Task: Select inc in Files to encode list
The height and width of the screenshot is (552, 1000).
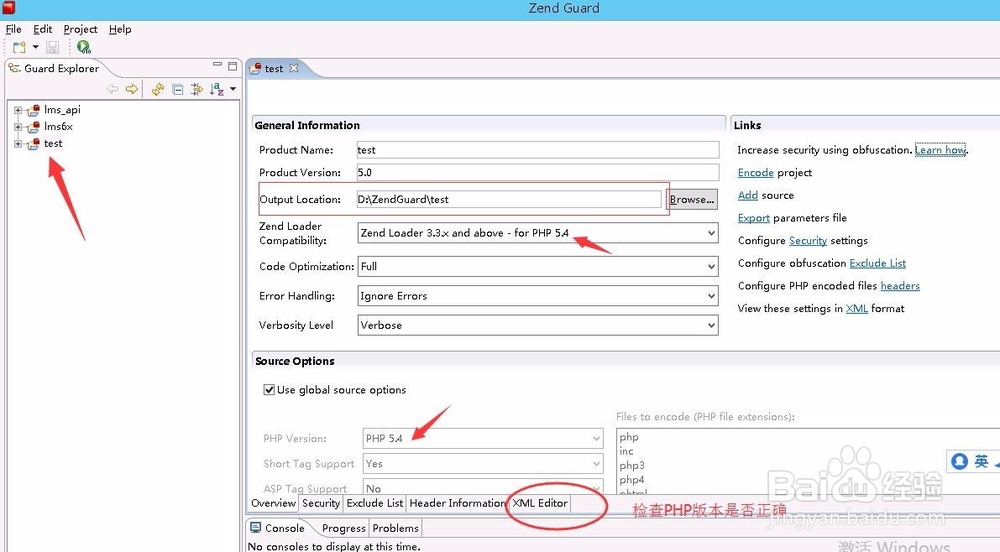Action: point(626,451)
